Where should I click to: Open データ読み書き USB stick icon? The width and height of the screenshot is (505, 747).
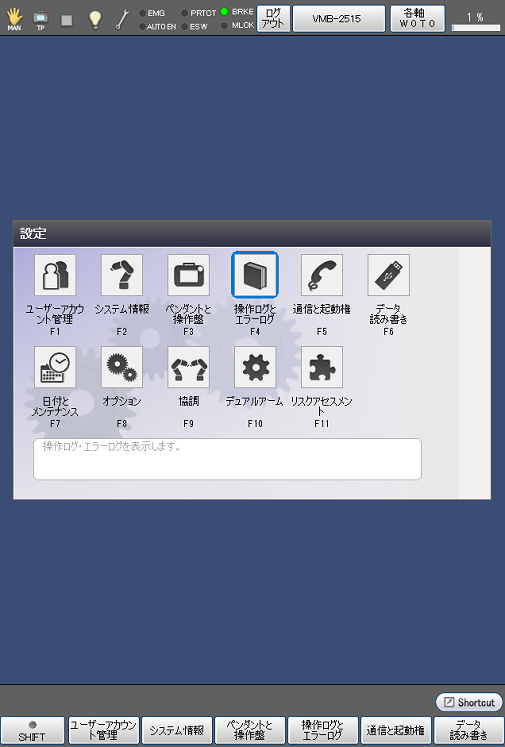click(388, 275)
